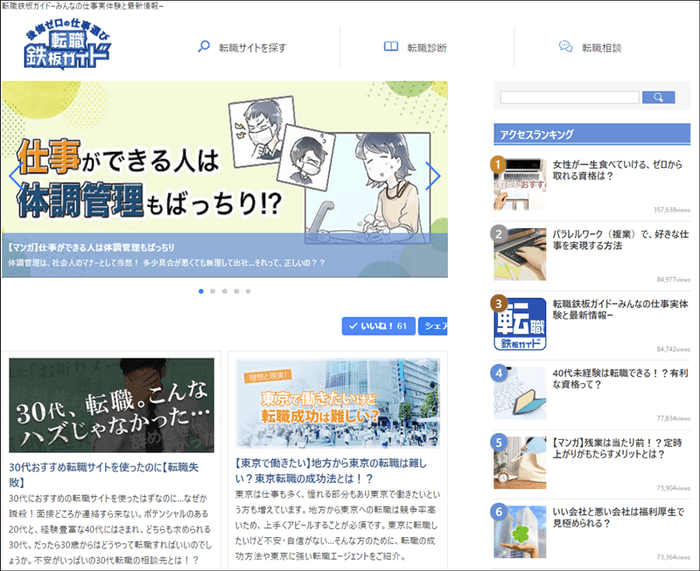
Task: Click the magnifier icon beside 転職サイトを探す
Action: click(x=204, y=46)
